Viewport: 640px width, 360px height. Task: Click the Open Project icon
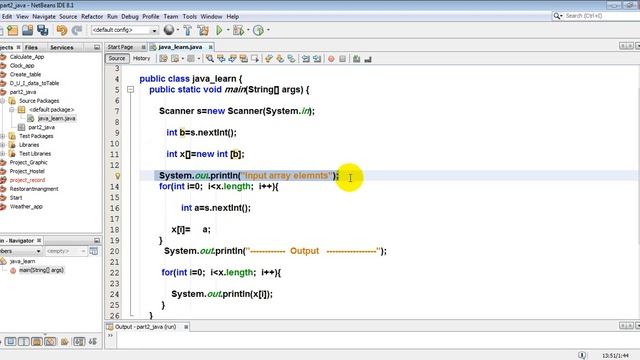click(x=27, y=30)
